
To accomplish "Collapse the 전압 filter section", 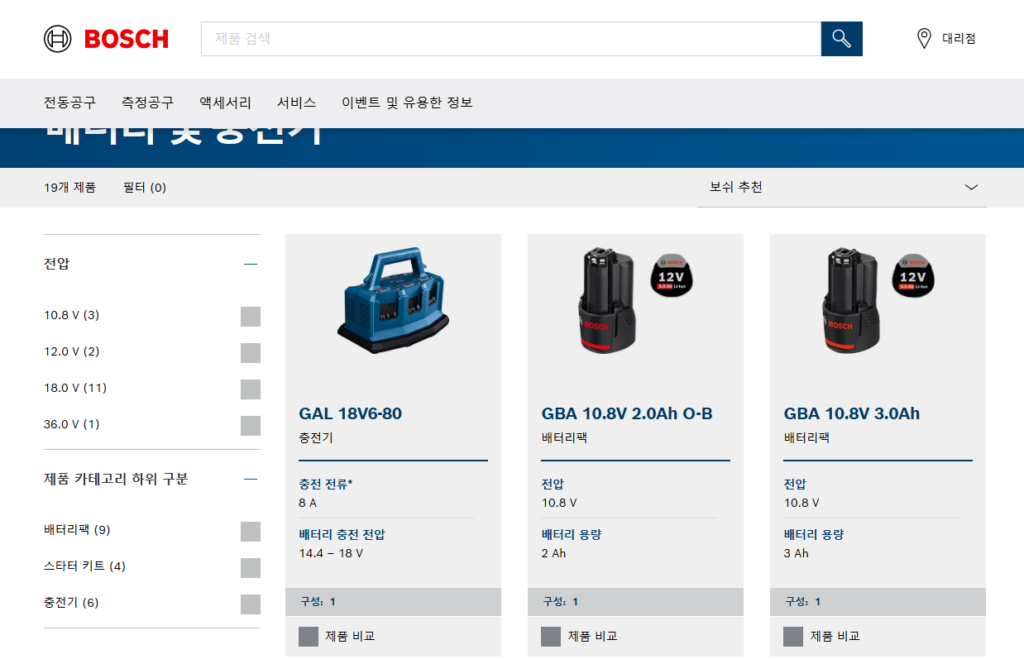I will tap(251, 264).
